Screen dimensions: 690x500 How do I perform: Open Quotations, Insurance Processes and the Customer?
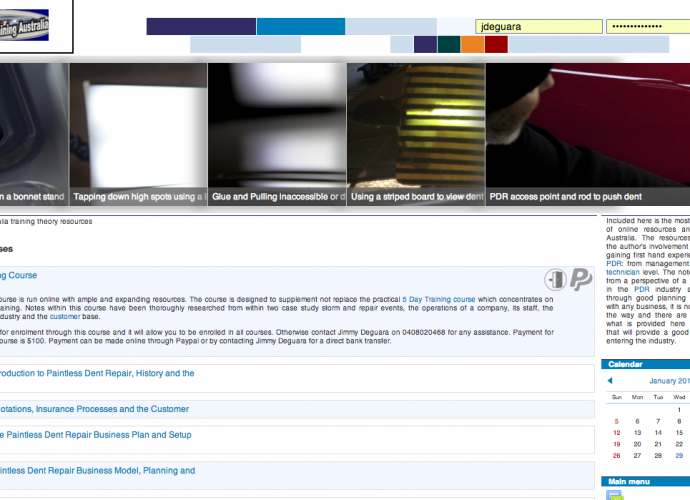(x=94, y=409)
